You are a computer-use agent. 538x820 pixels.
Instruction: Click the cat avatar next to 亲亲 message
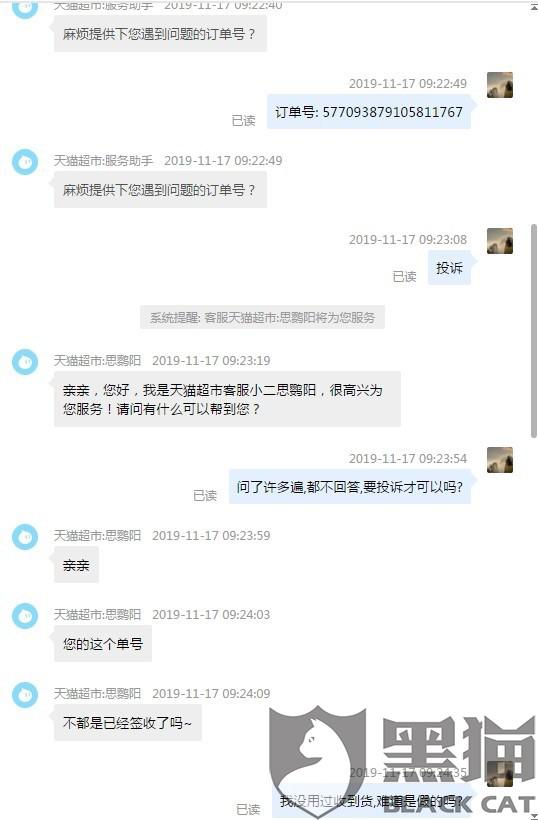coord(25,537)
